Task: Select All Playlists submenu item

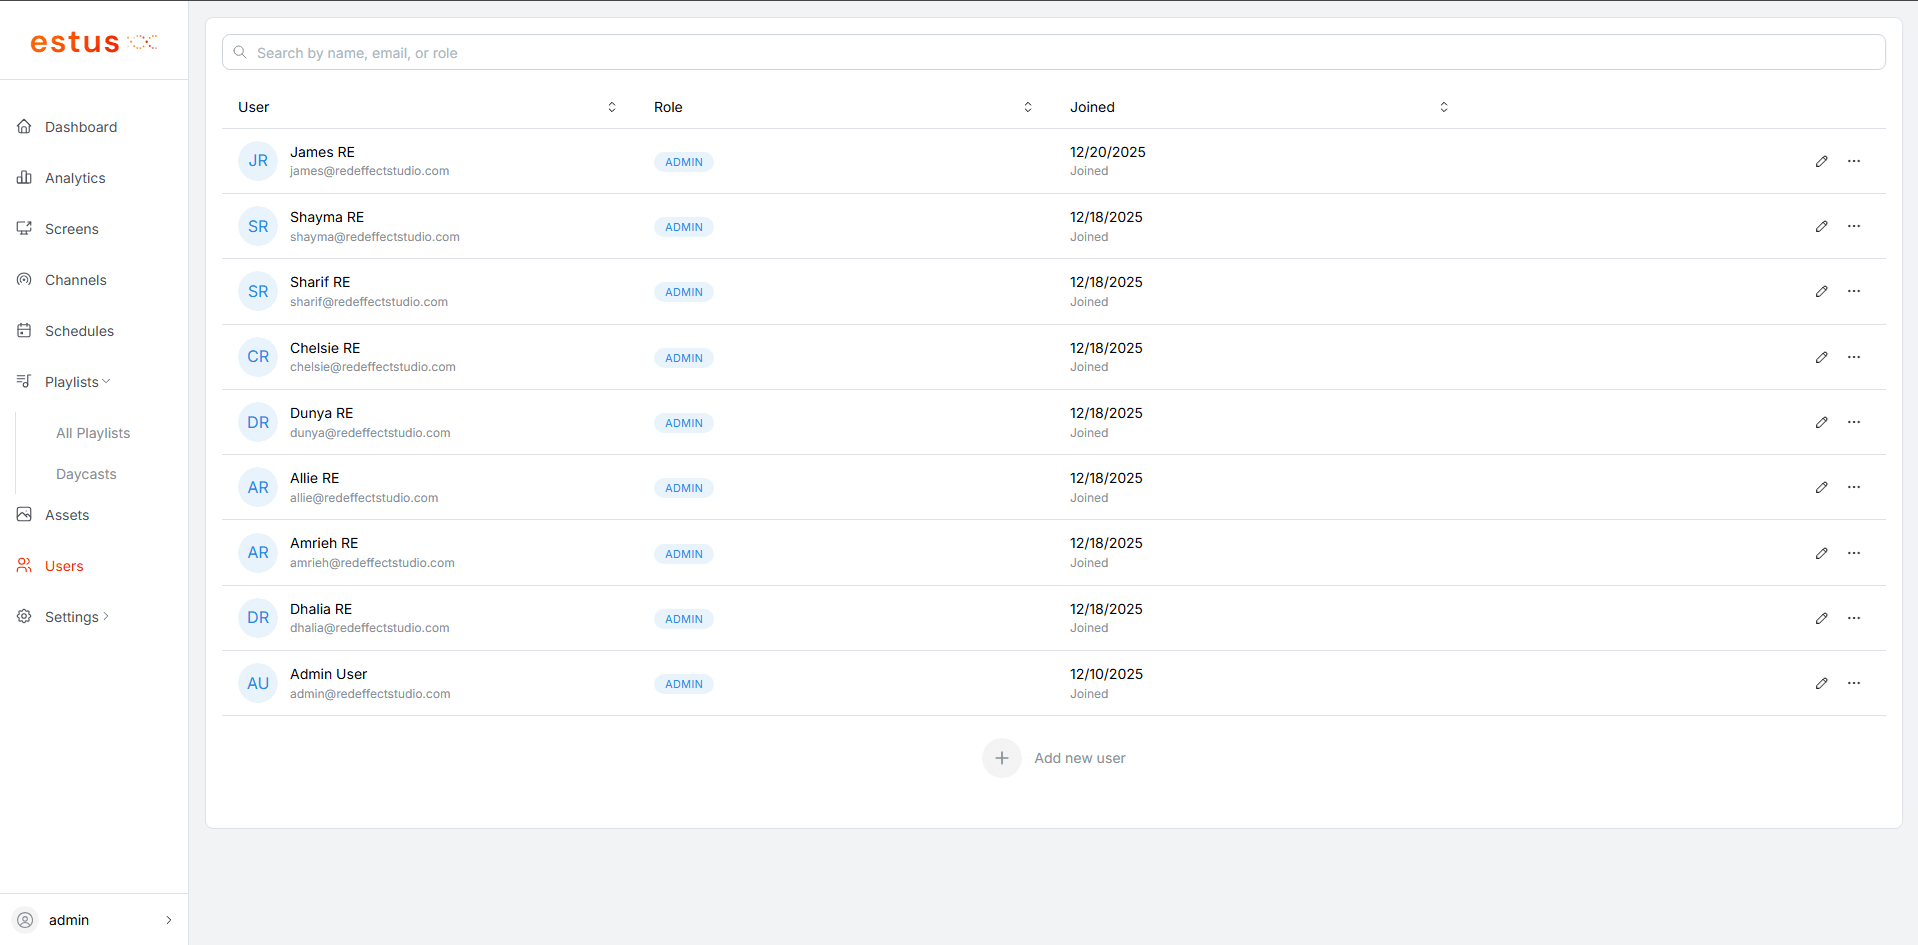Action: pos(93,433)
